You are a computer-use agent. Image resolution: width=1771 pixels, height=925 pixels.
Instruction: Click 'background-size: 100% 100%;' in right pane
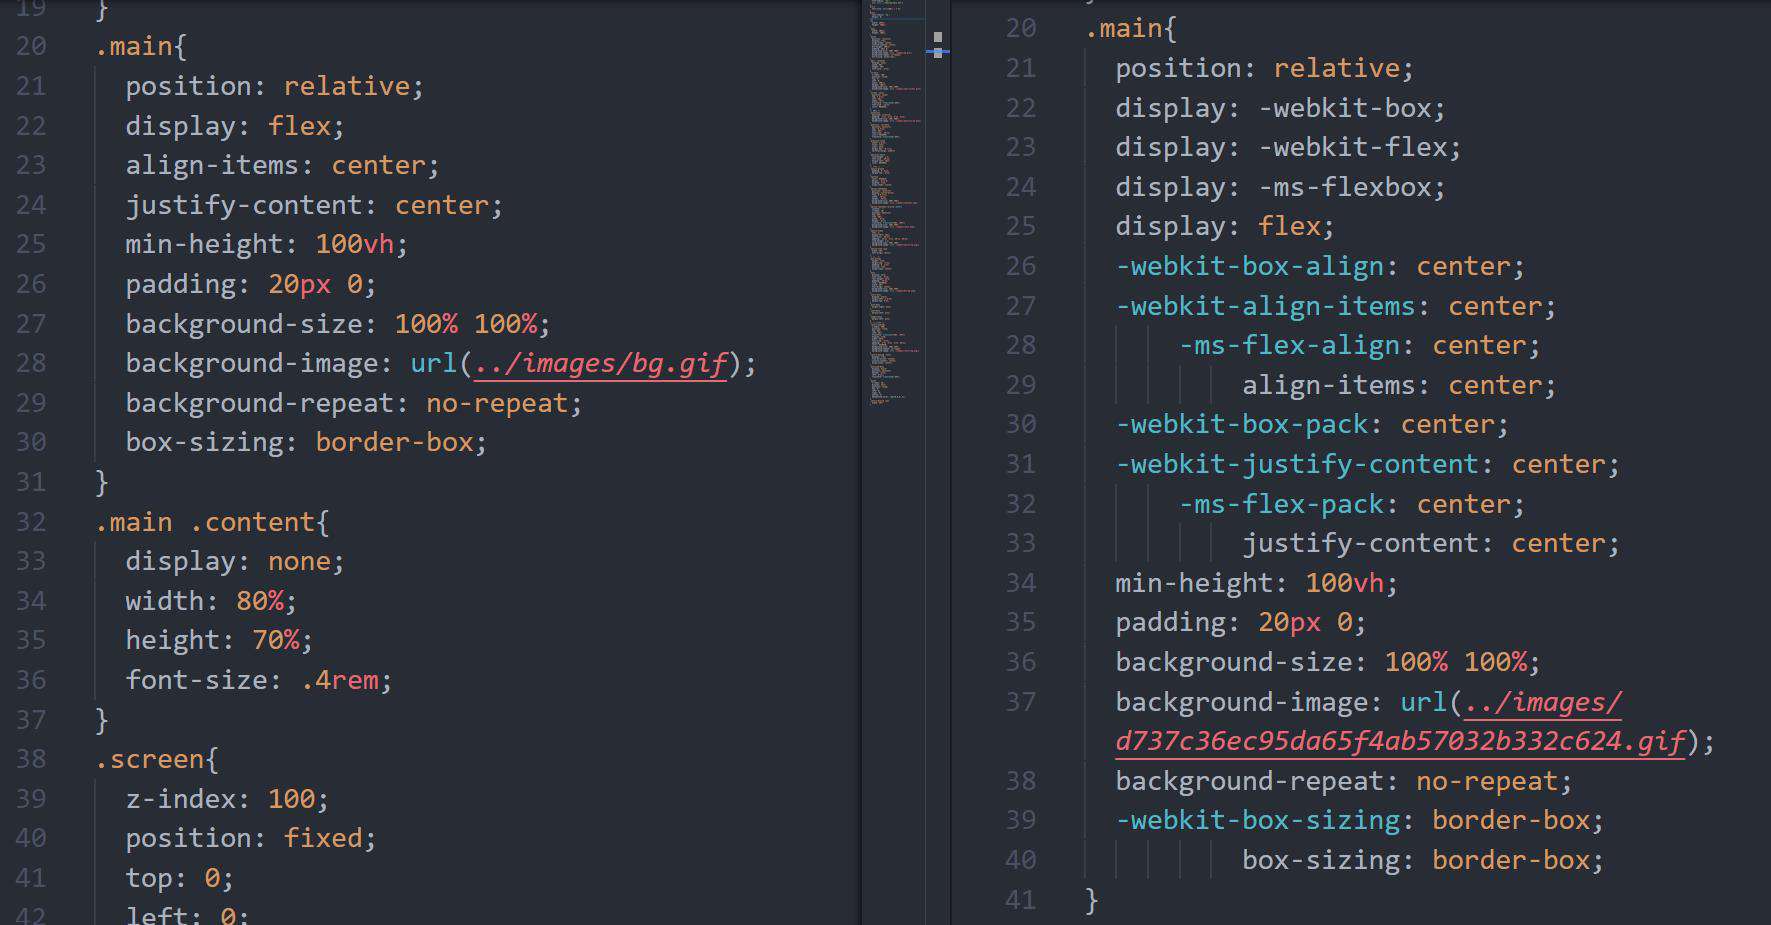point(1328,662)
